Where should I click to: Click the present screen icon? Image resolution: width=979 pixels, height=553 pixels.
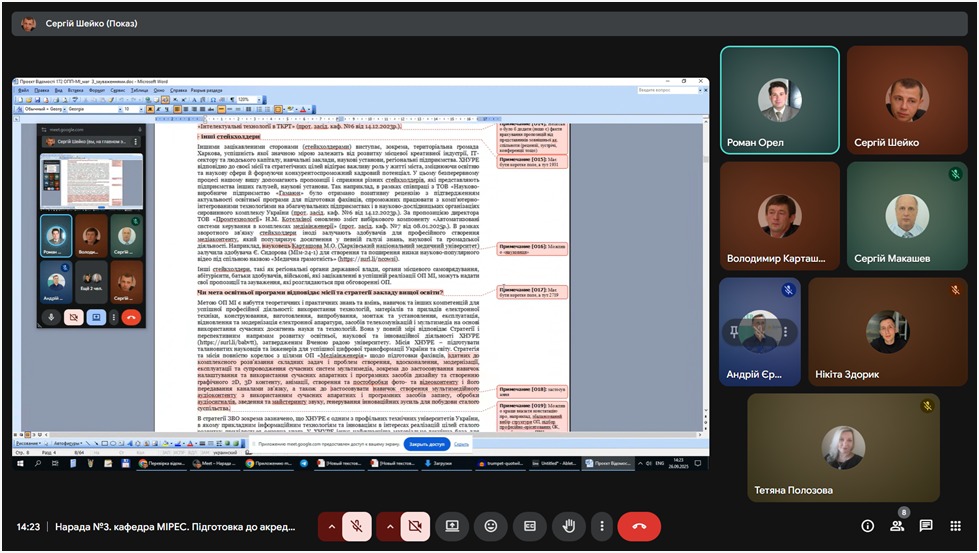coord(452,525)
